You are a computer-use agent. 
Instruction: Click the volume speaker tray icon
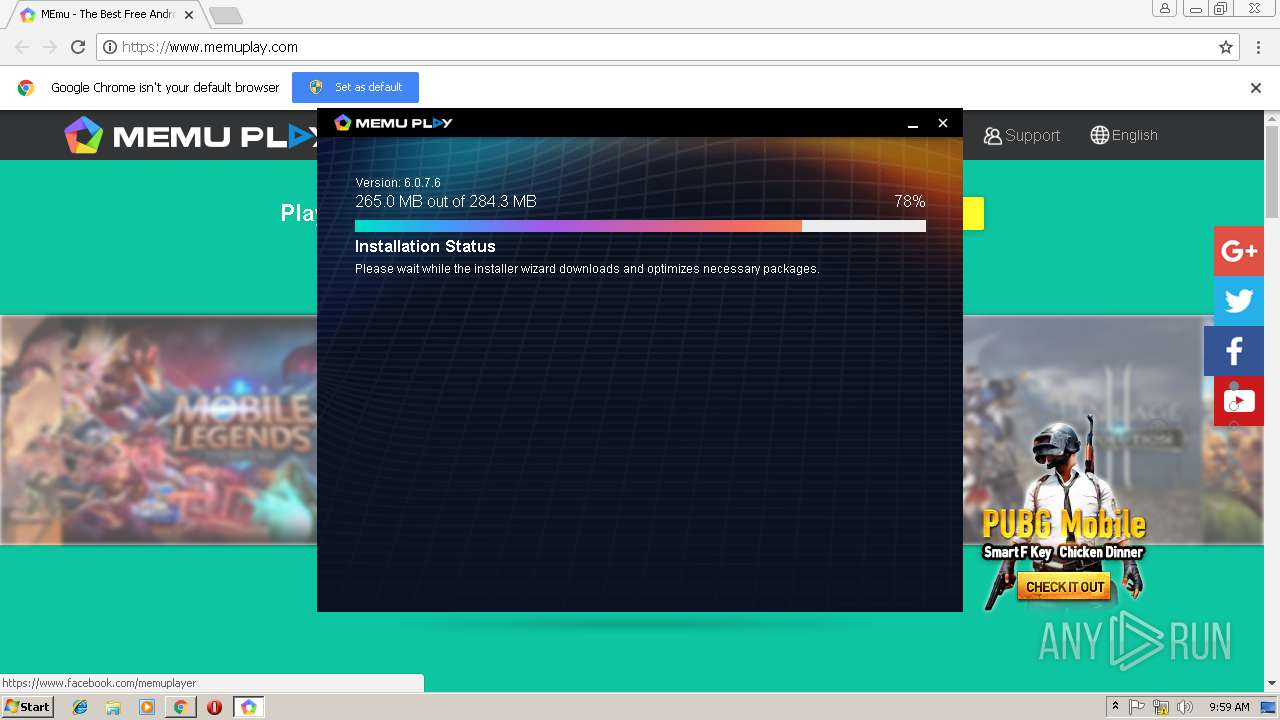pos(1185,707)
